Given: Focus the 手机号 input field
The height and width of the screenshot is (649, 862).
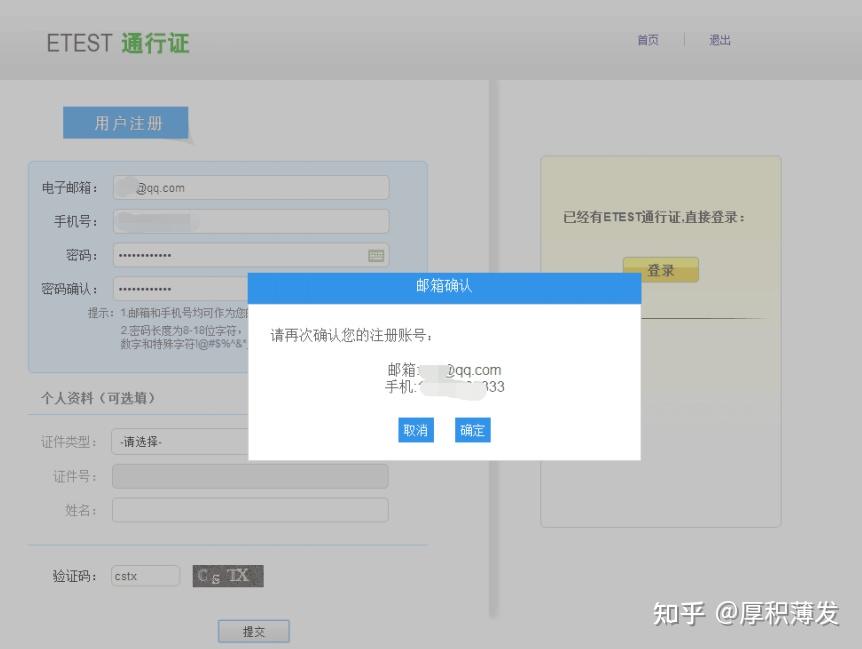Looking at the screenshot, I should click(x=251, y=221).
